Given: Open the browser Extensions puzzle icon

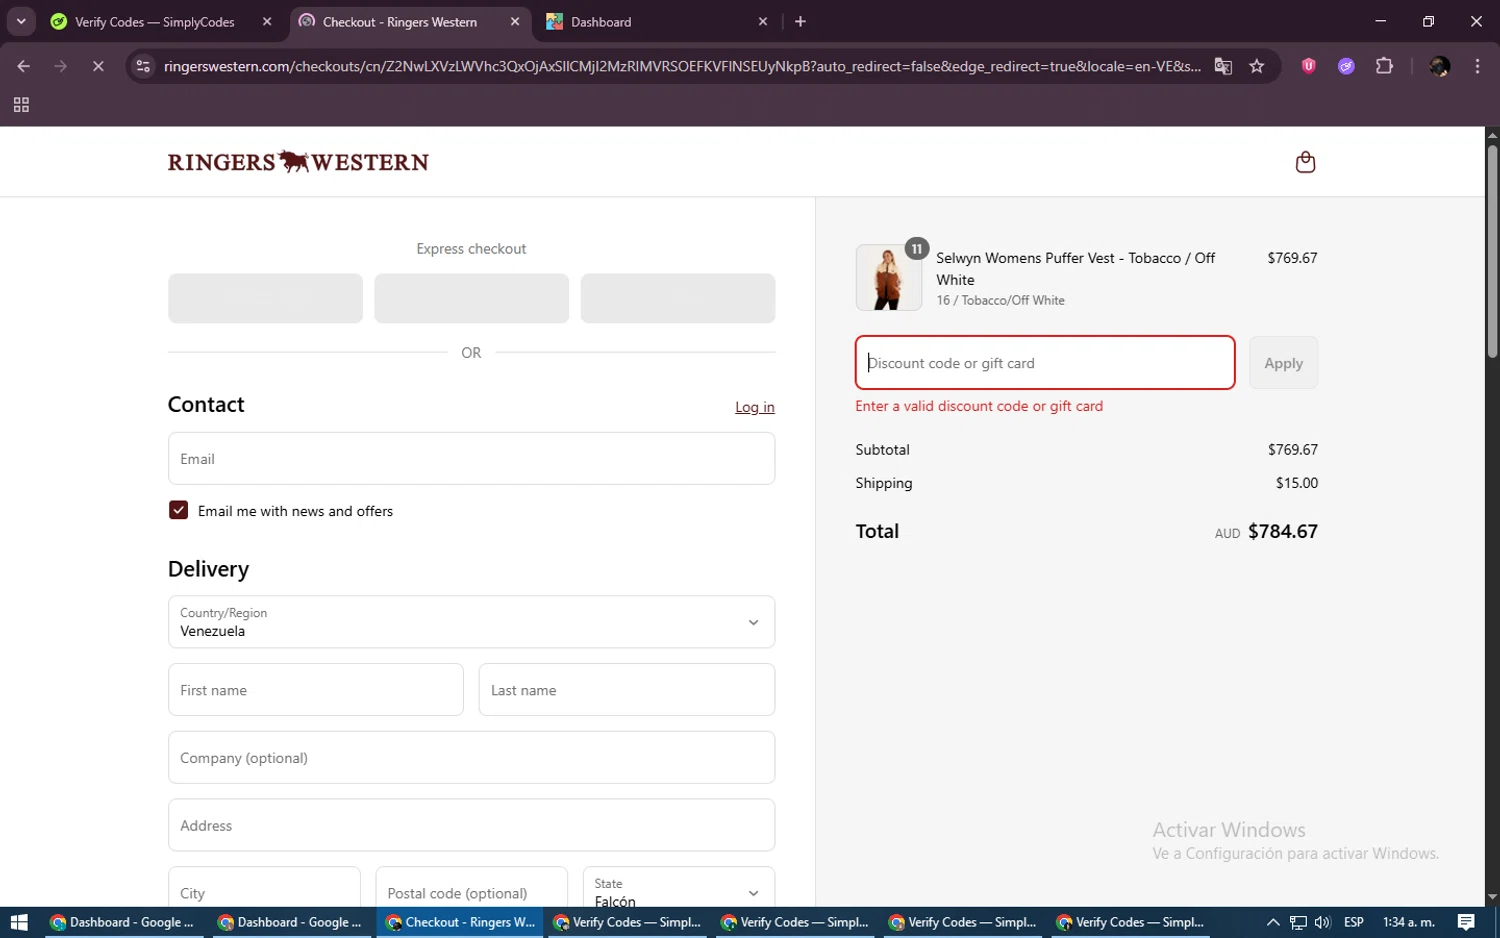Looking at the screenshot, I should 1384,66.
